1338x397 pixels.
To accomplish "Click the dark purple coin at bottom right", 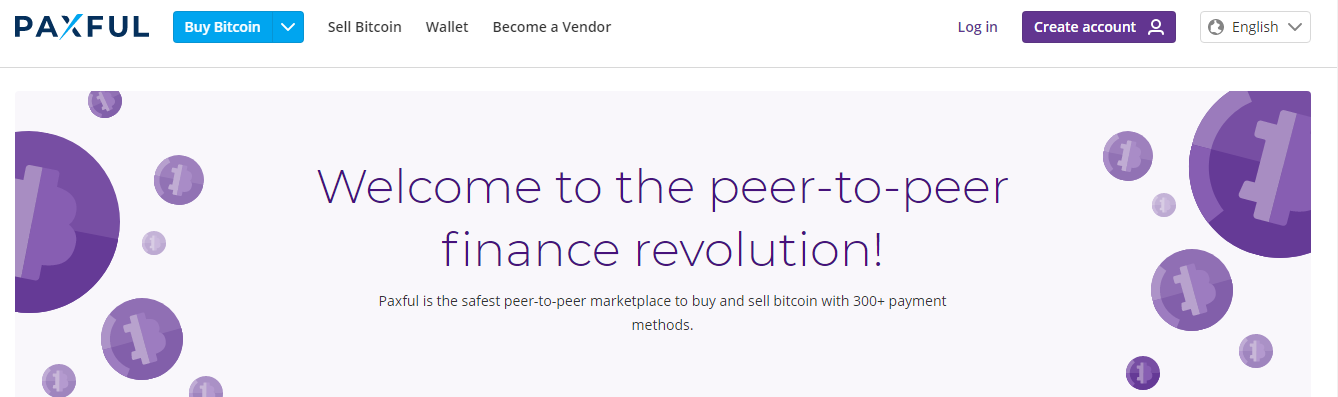I will tap(1142, 373).
